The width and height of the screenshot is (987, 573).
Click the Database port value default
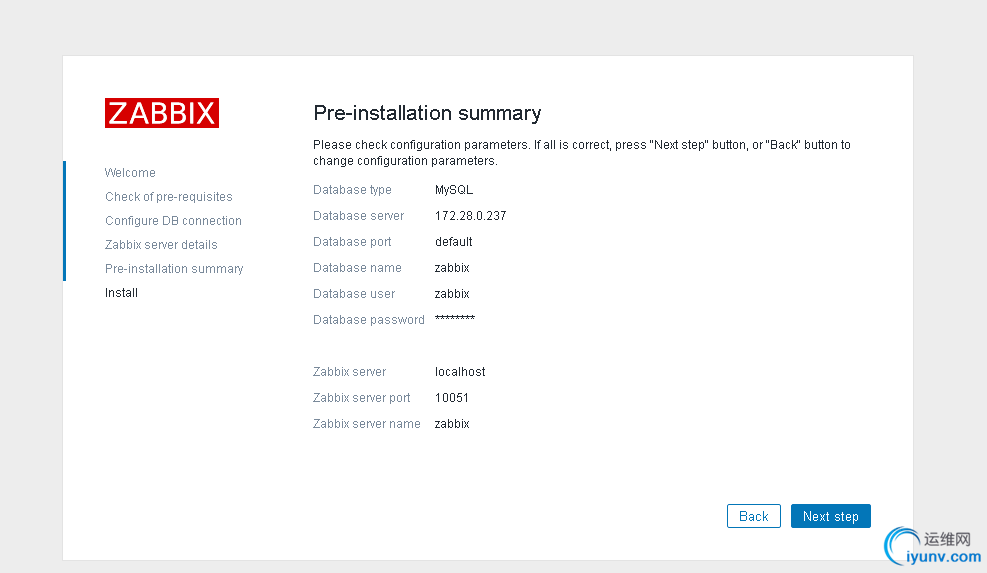click(x=453, y=242)
